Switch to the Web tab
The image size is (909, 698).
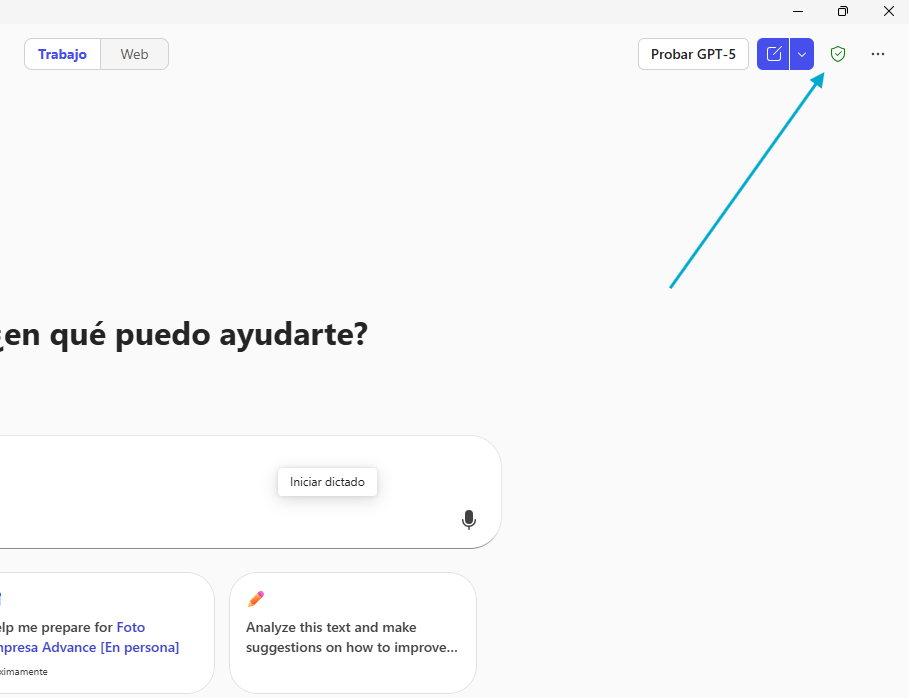134,54
